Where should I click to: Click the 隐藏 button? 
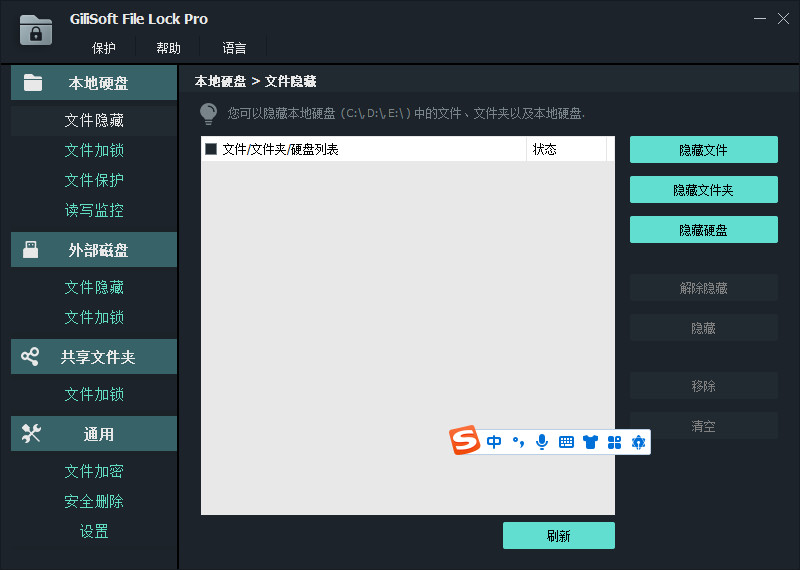point(704,328)
